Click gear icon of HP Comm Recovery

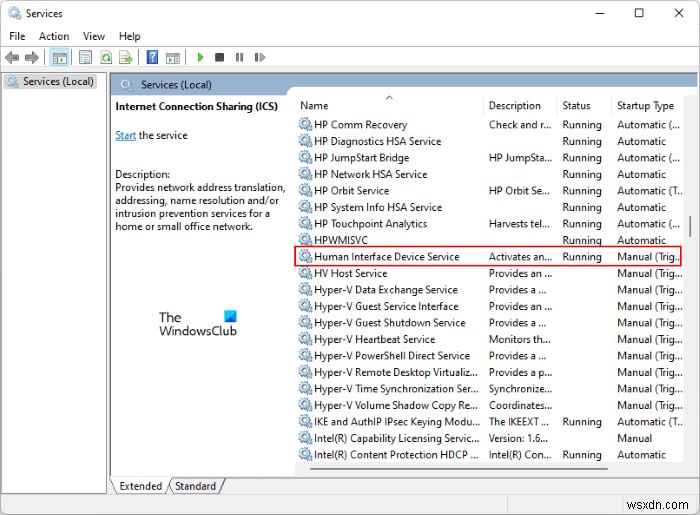pyautogui.click(x=305, y=124)
